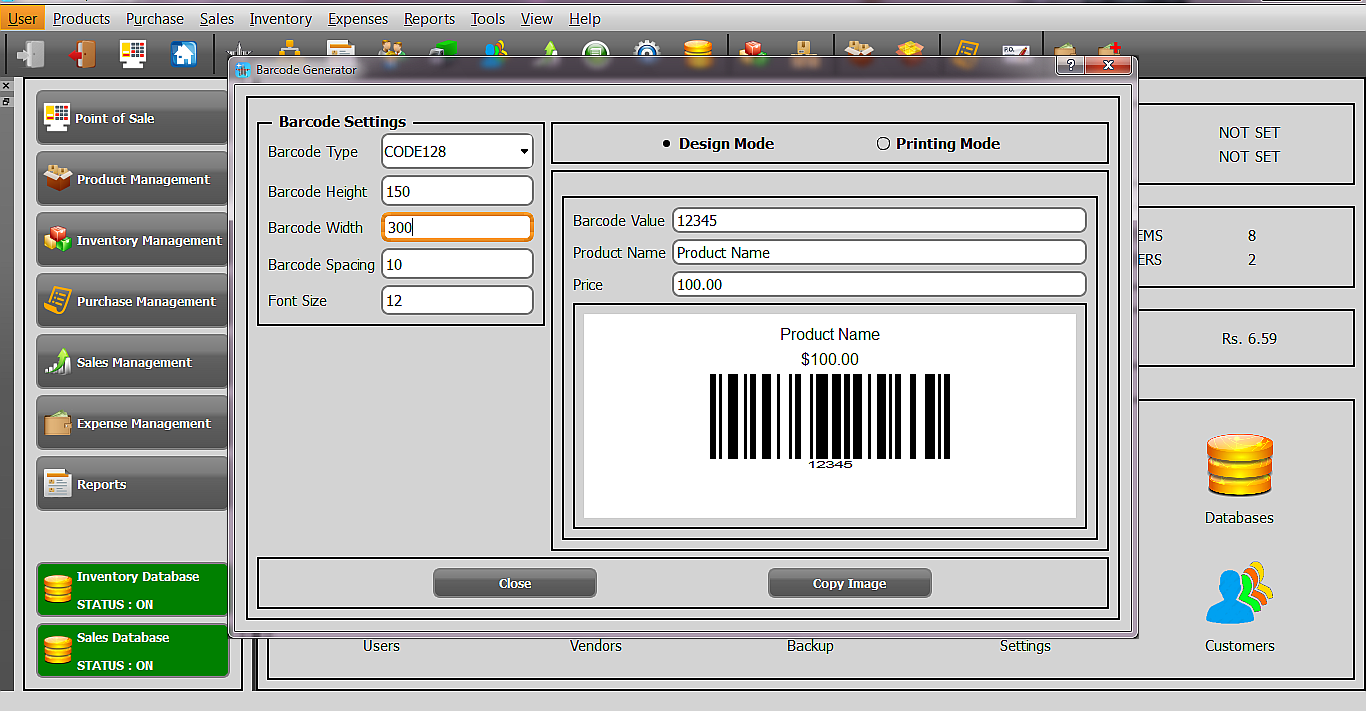The width and height of the screenshot is (1366, 711).
Task: Open the Inventory menu
Action: coord(280,19)
